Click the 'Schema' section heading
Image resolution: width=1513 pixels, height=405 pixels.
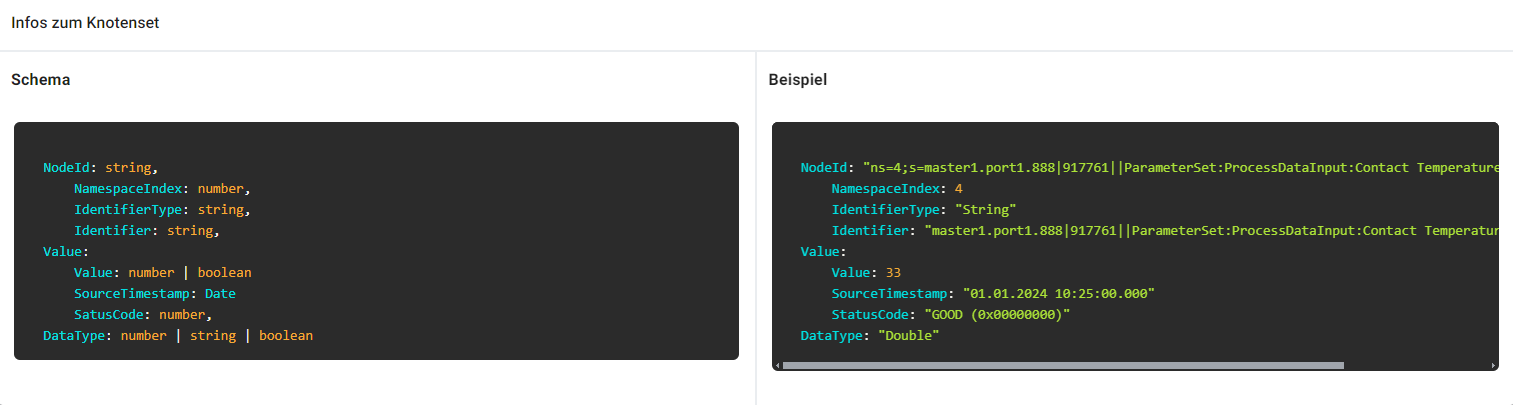tap(40, 79)
